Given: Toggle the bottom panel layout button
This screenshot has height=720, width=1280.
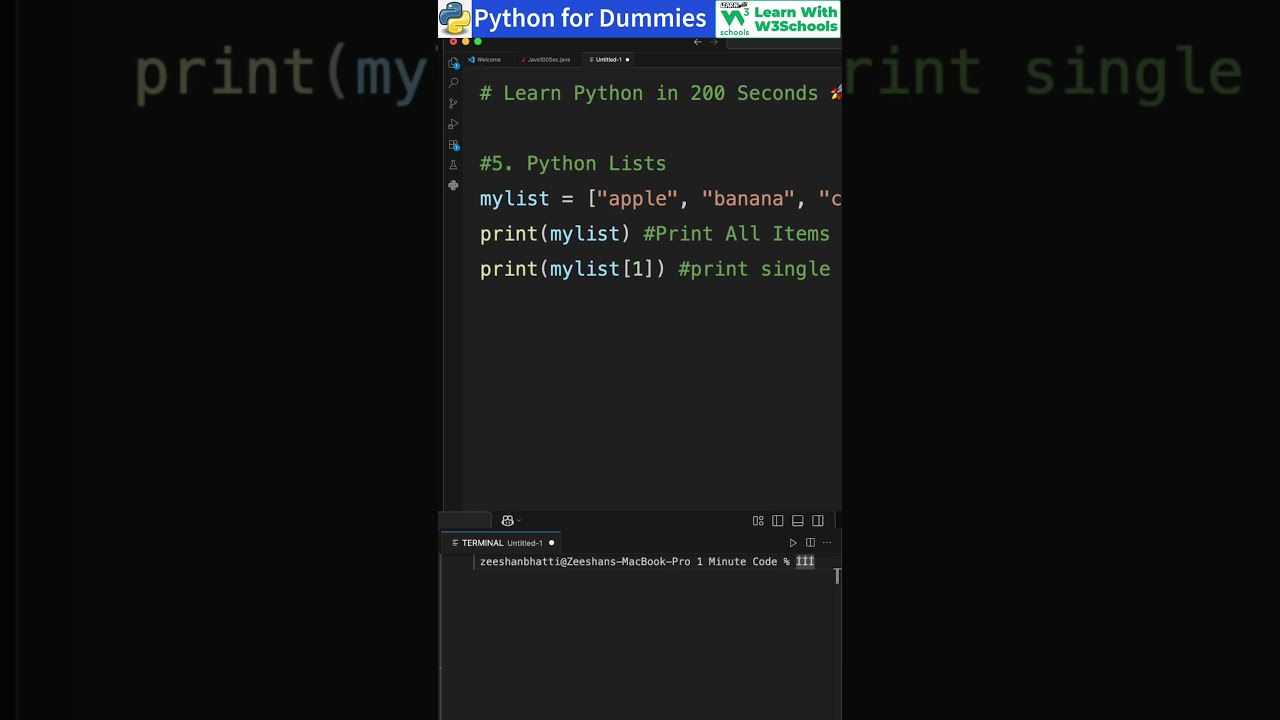Looking at the screenshot, I should [x=798, y=521].
